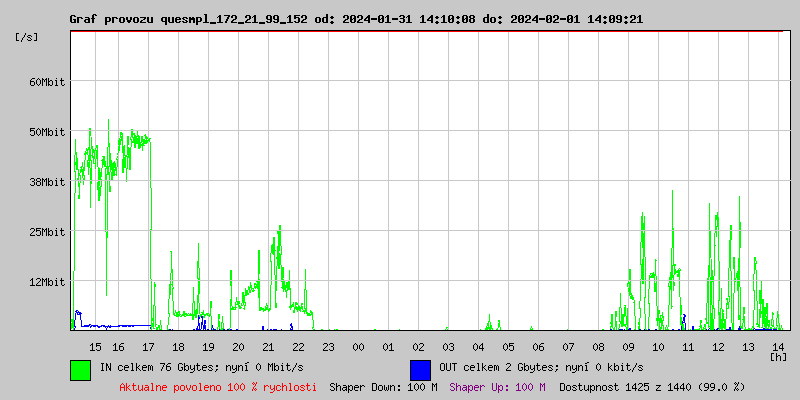Click the 'Shaper Down: 100 M' text
Screen dimensions: 800x400
tap(383, 386)
